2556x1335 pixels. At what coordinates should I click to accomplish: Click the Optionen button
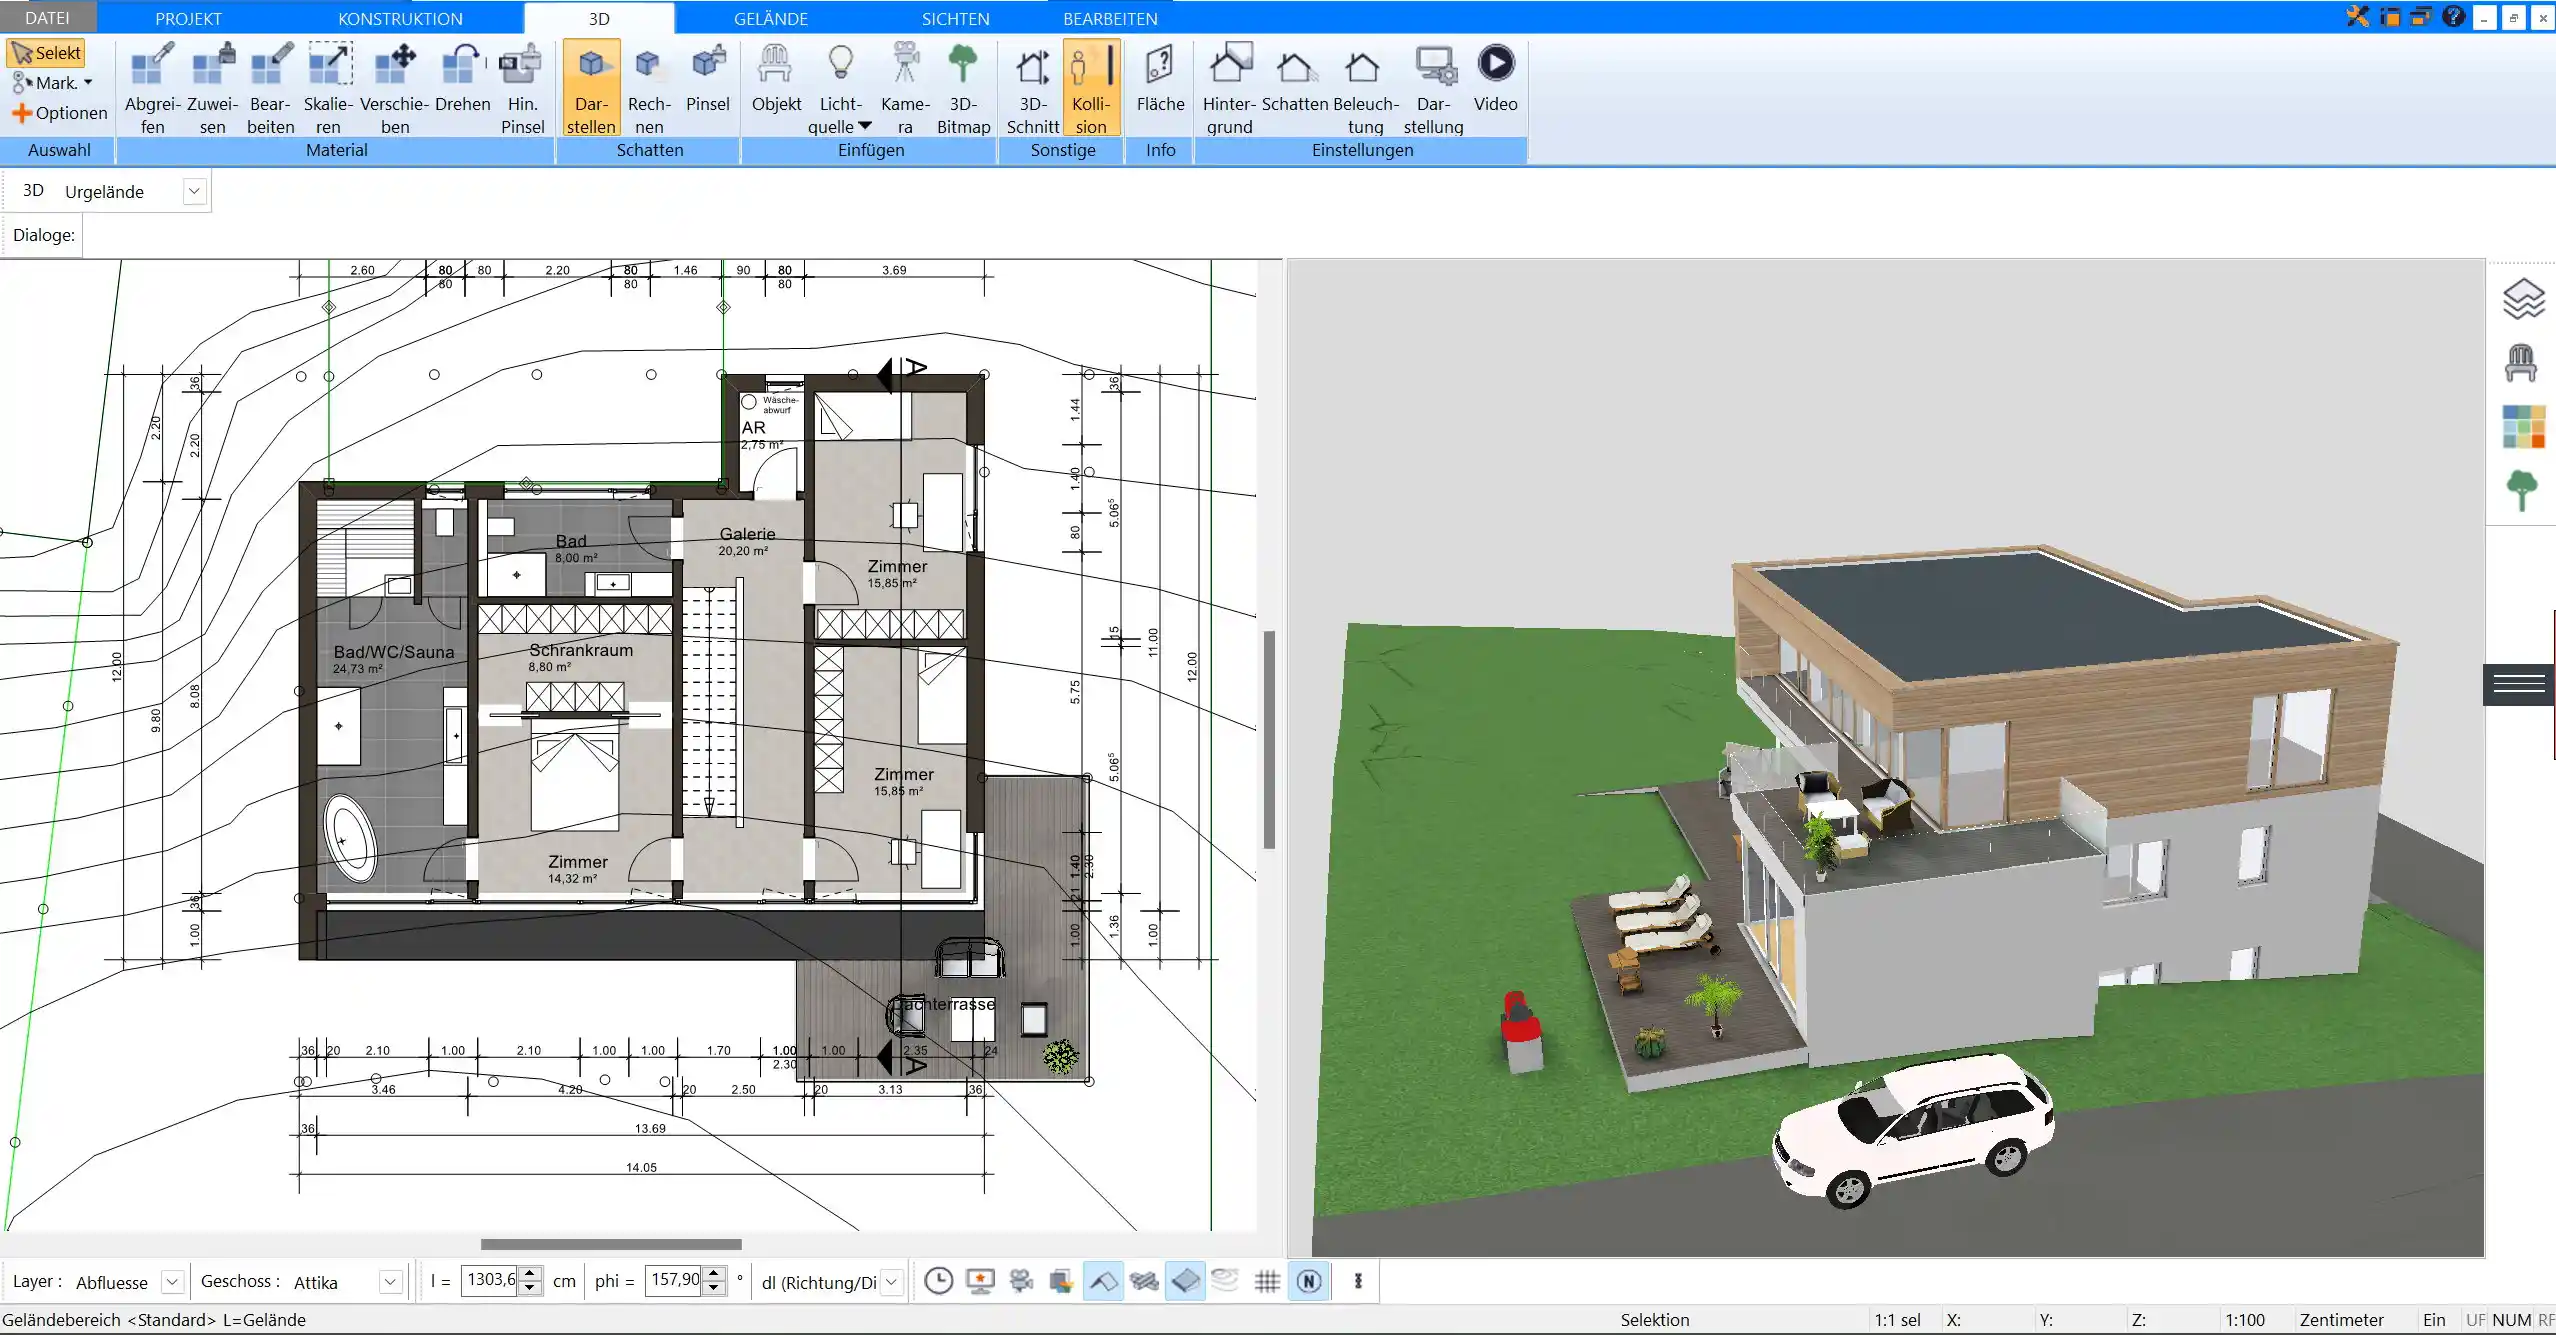59,113
